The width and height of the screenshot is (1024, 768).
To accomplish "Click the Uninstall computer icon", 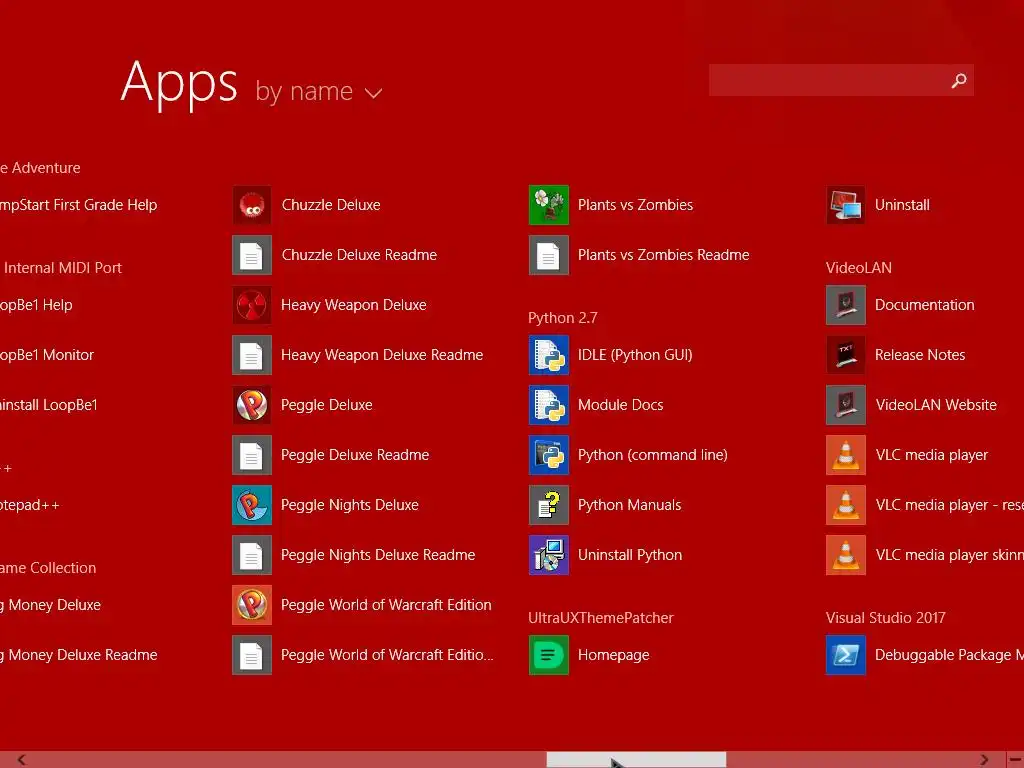I will (846, 205).
